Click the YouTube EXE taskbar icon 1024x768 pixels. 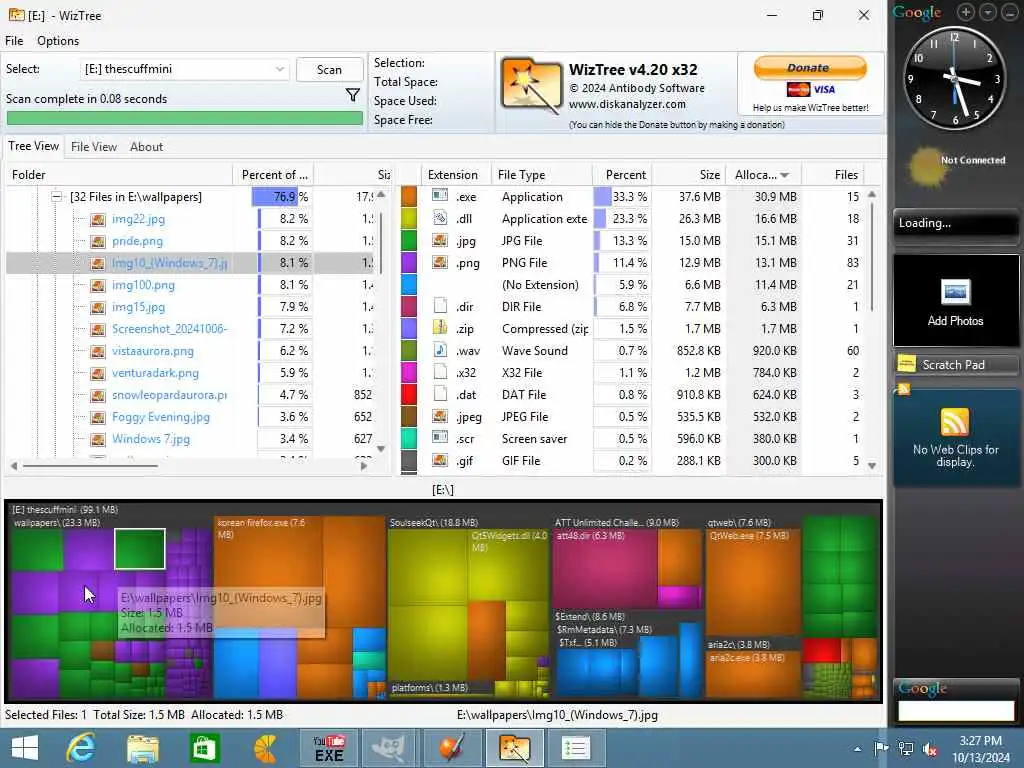point(328,748)
